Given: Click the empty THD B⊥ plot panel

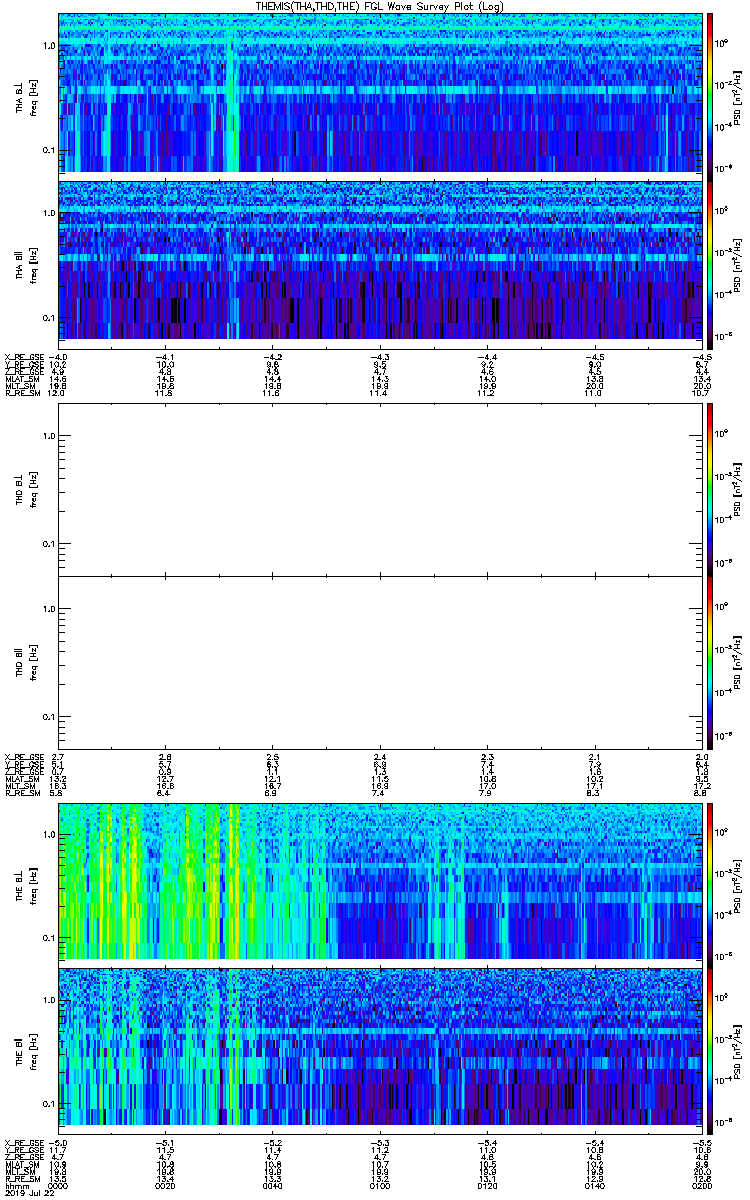Looking at the screenshot, I should coord(380,489).
